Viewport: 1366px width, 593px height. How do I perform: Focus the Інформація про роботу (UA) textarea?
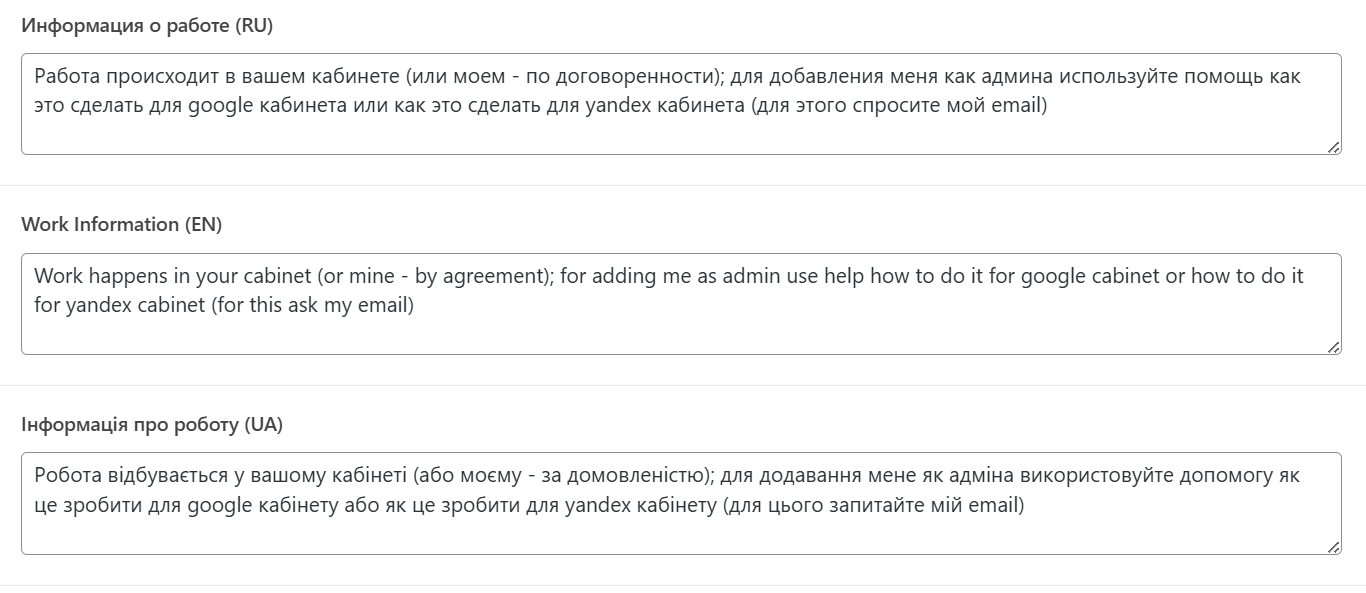(x=680, y=535)
